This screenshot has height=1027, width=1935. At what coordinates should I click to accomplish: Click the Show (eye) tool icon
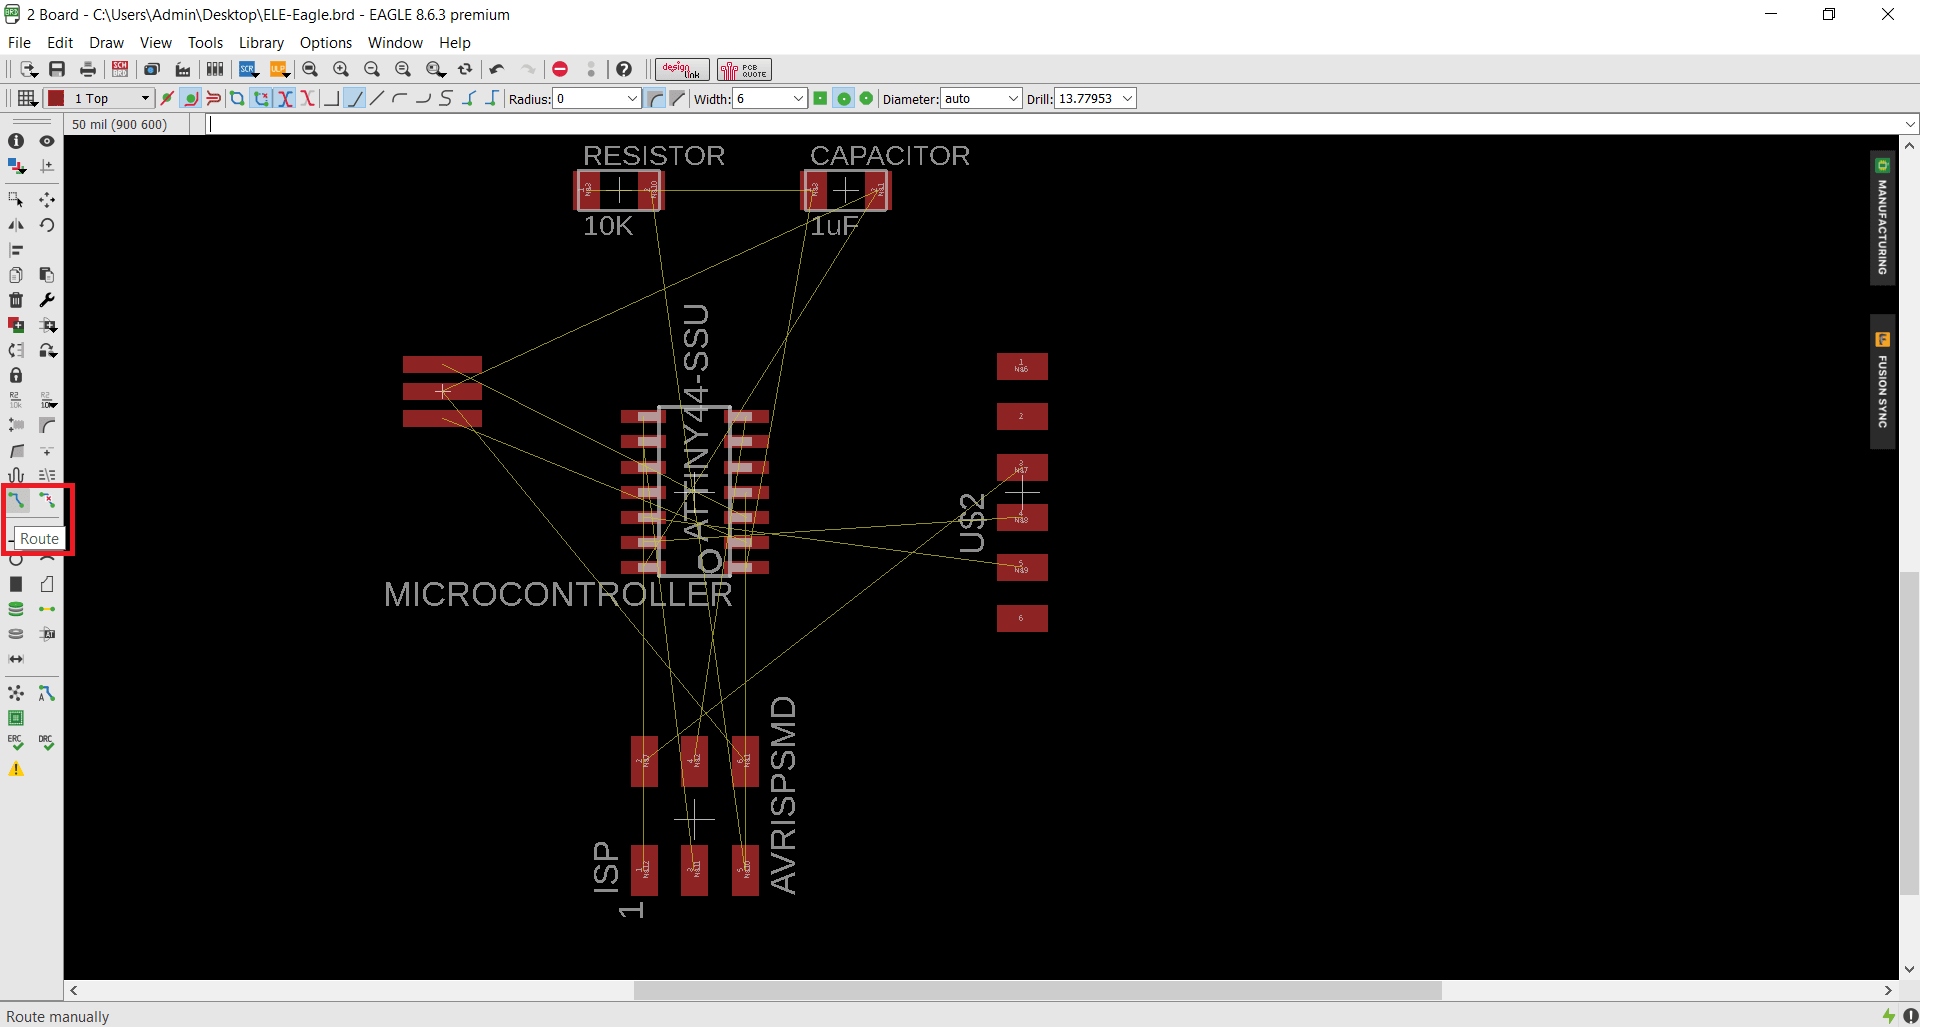tap(47, 141)
